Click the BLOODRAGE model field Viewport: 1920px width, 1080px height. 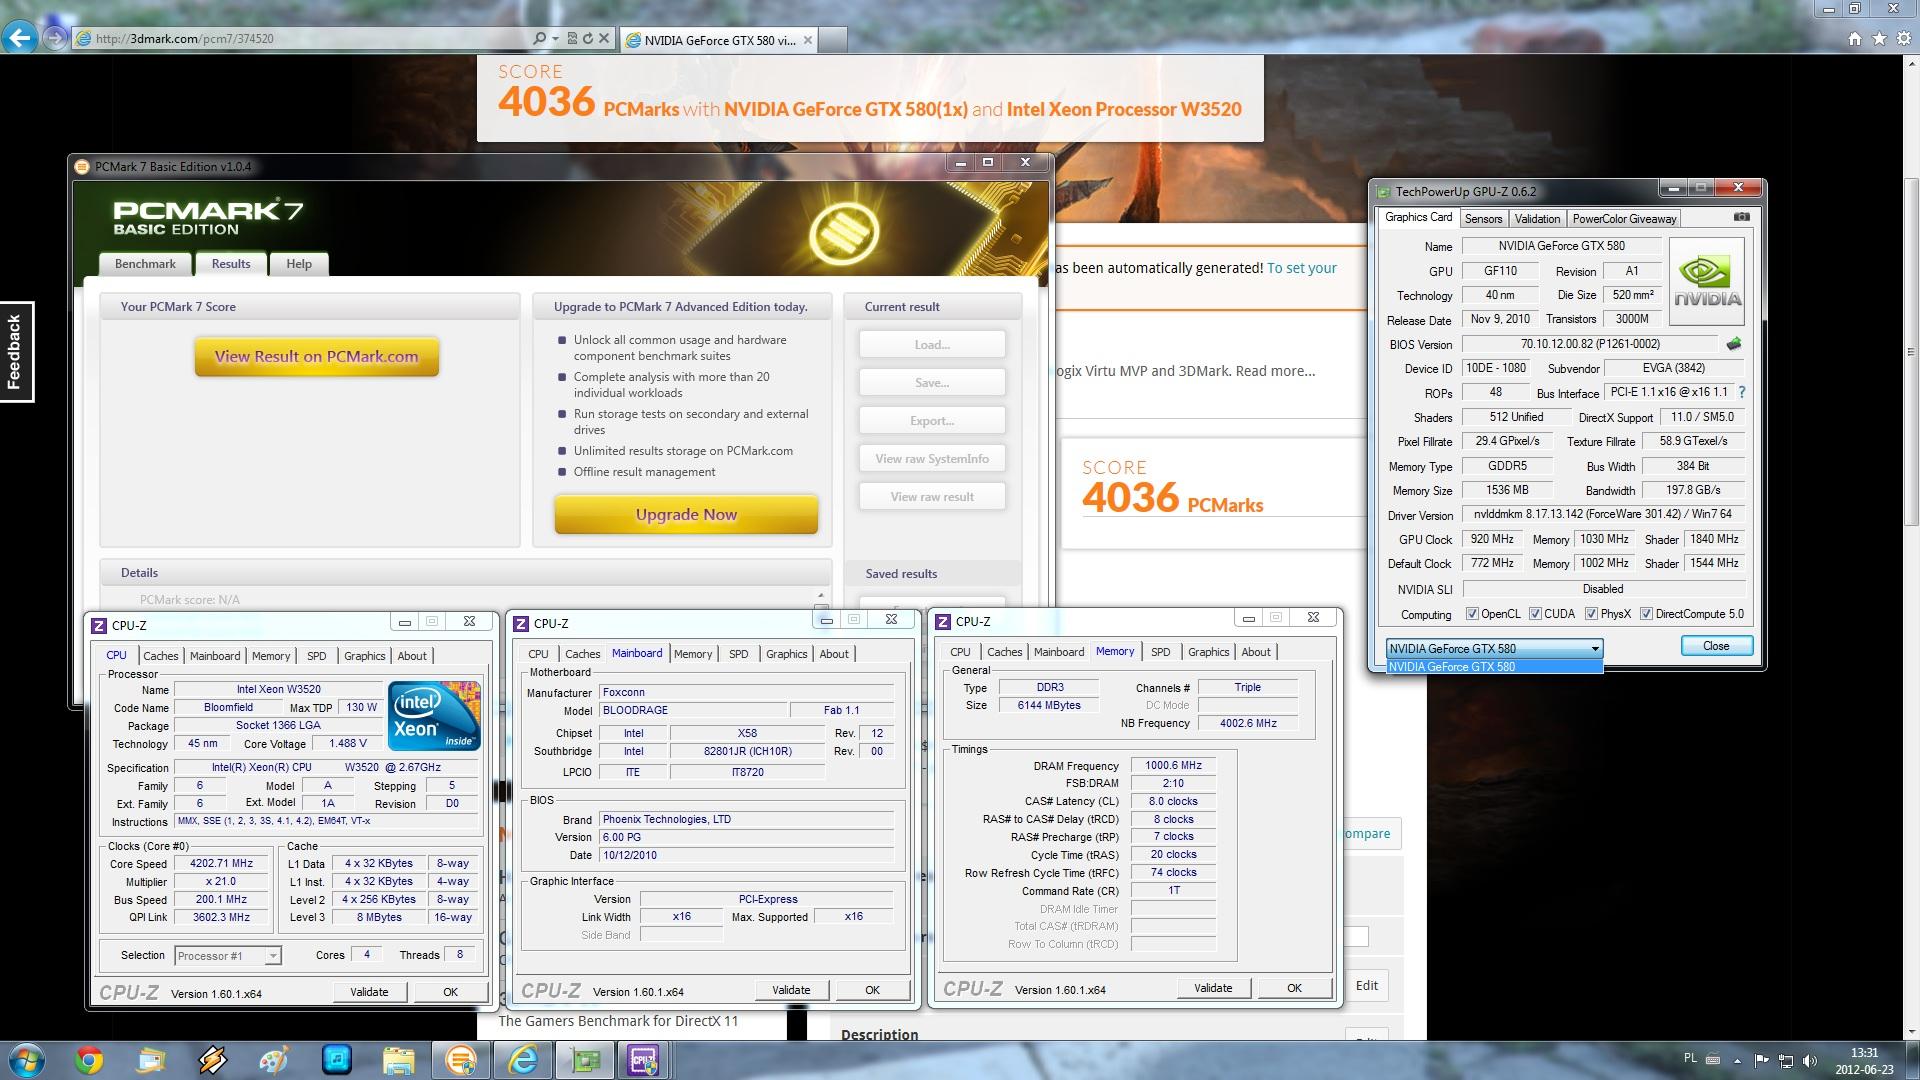pyautogui.click(x=692, y=710)
